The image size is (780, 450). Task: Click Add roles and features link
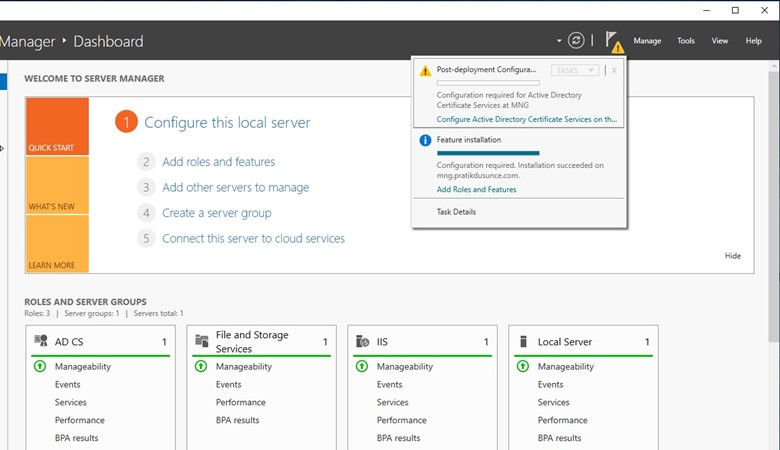pyautogui.click(x=218, y=162)
